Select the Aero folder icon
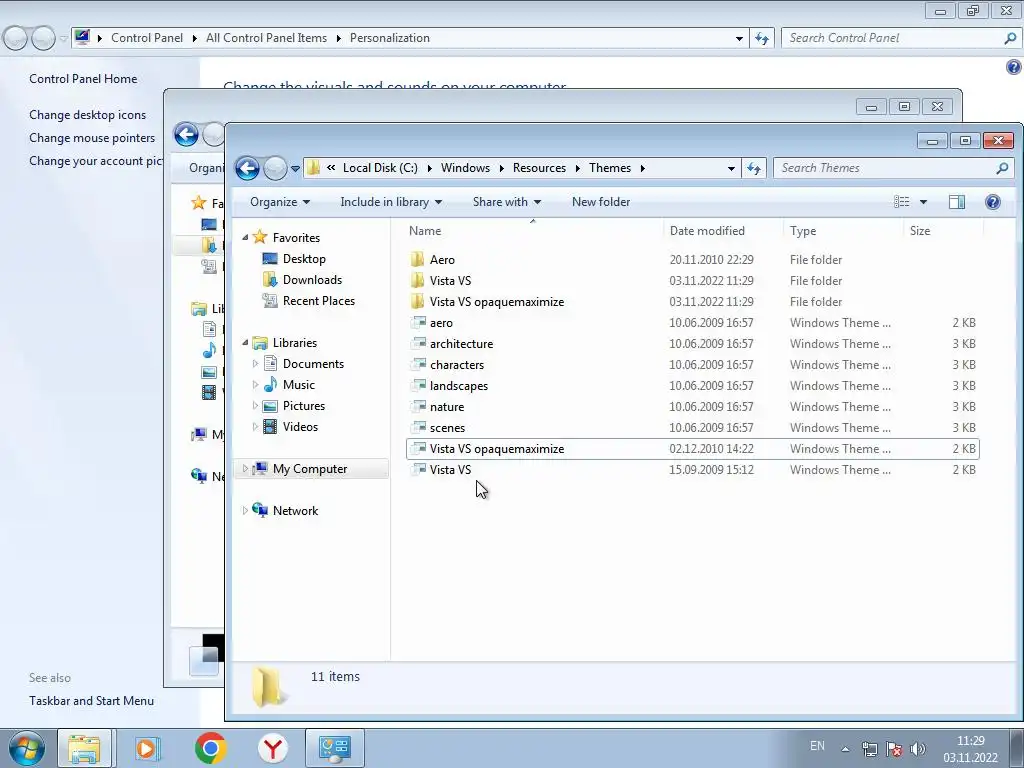The height and width of the screenshot is (768, 1024). coord(418,259)
